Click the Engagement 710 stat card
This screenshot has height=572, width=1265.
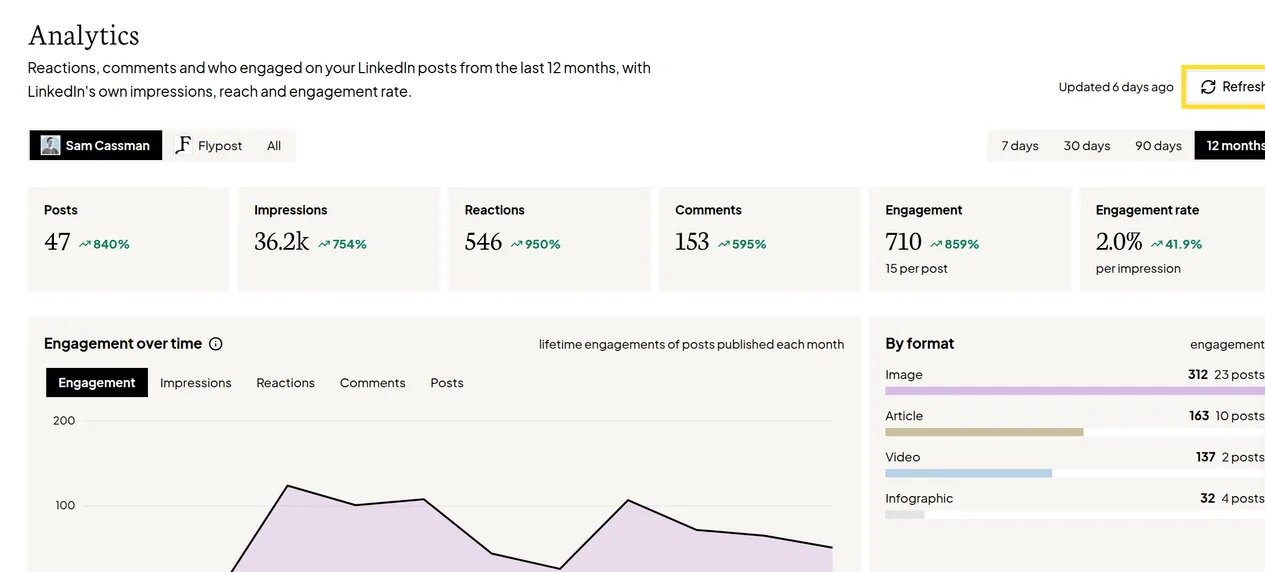click(x=970, y=239)
